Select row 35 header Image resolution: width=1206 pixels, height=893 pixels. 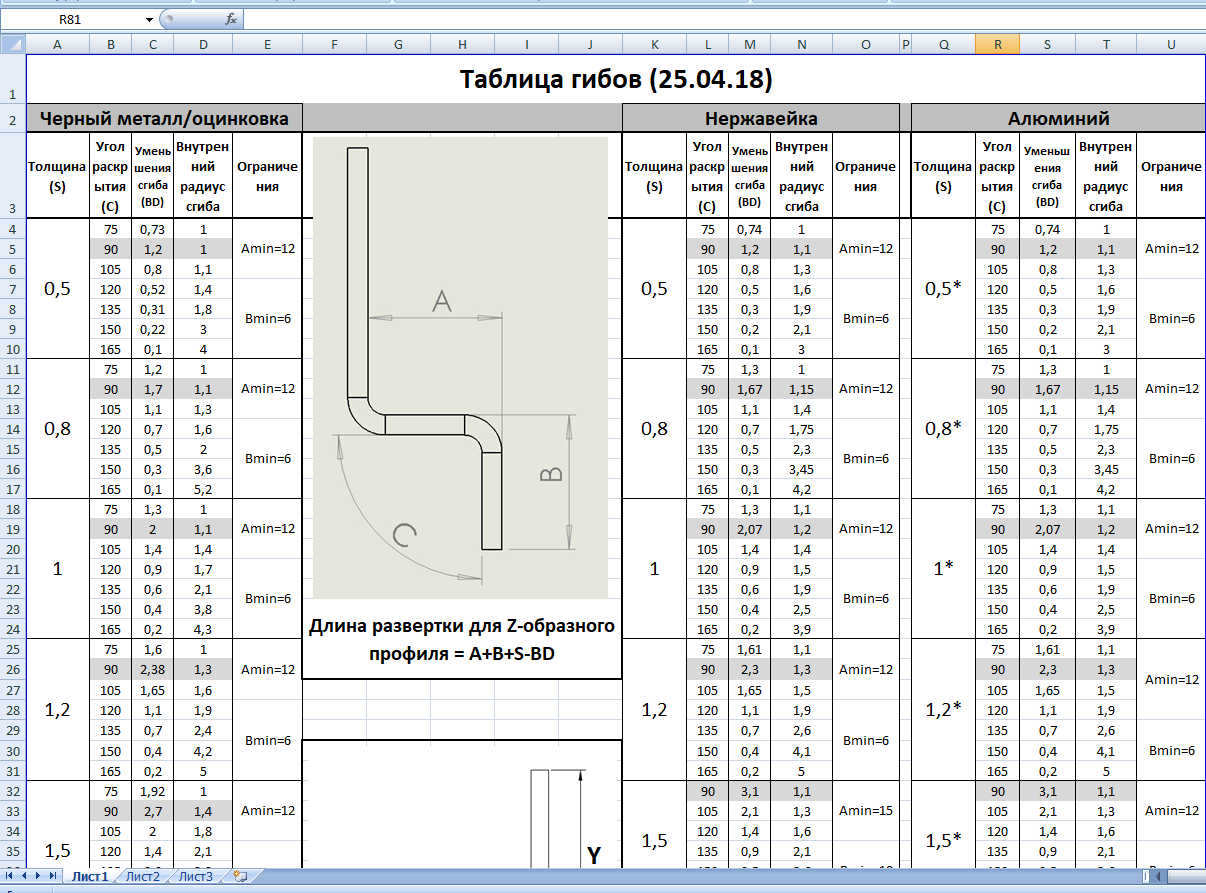[x=12, y=851]
